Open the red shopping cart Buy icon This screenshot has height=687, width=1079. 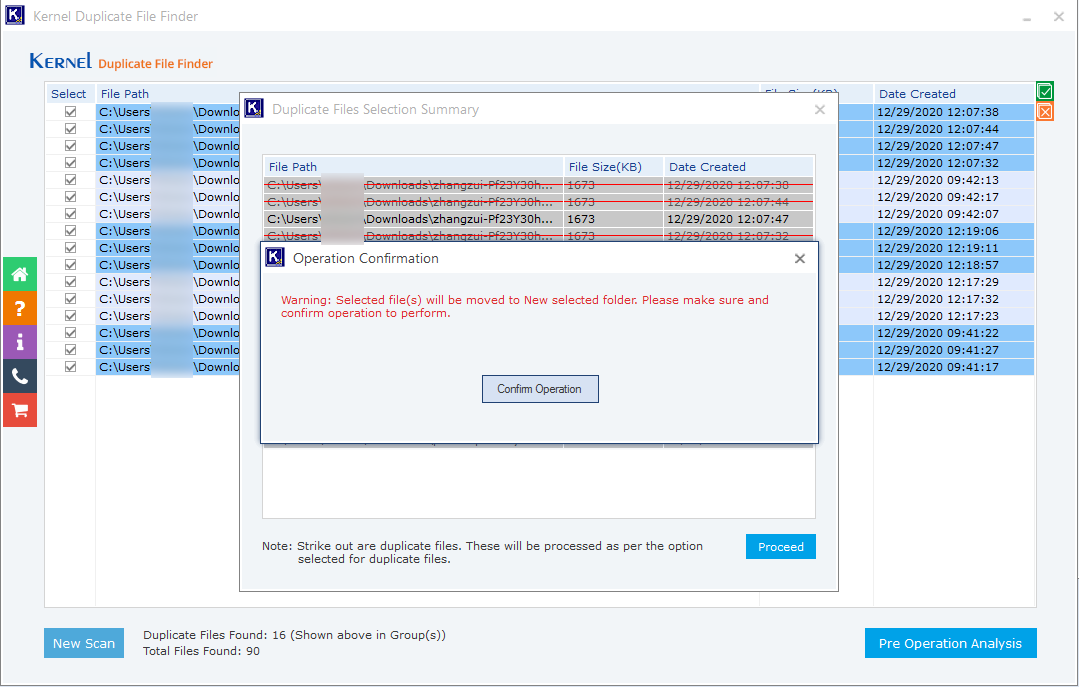(20, 410)
